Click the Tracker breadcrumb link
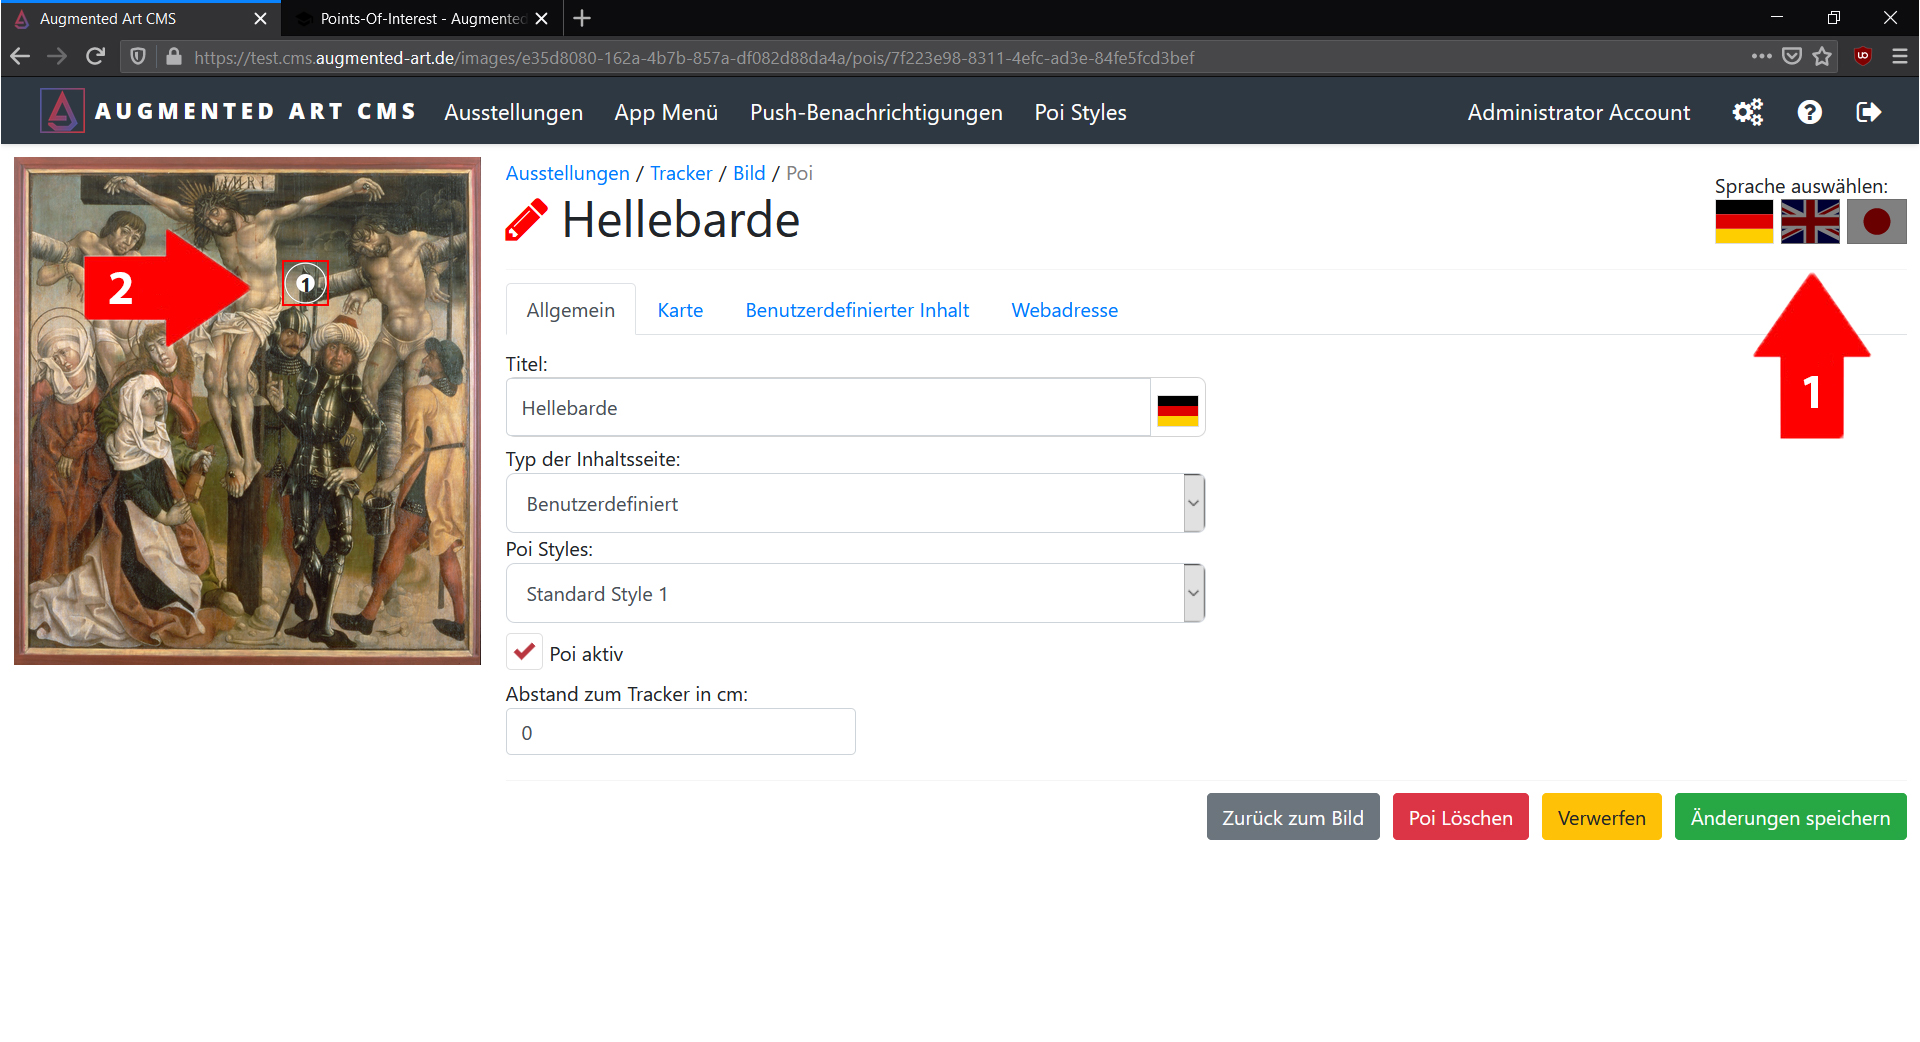Viewport: 1920px width, 1042px height. (681, 173)
